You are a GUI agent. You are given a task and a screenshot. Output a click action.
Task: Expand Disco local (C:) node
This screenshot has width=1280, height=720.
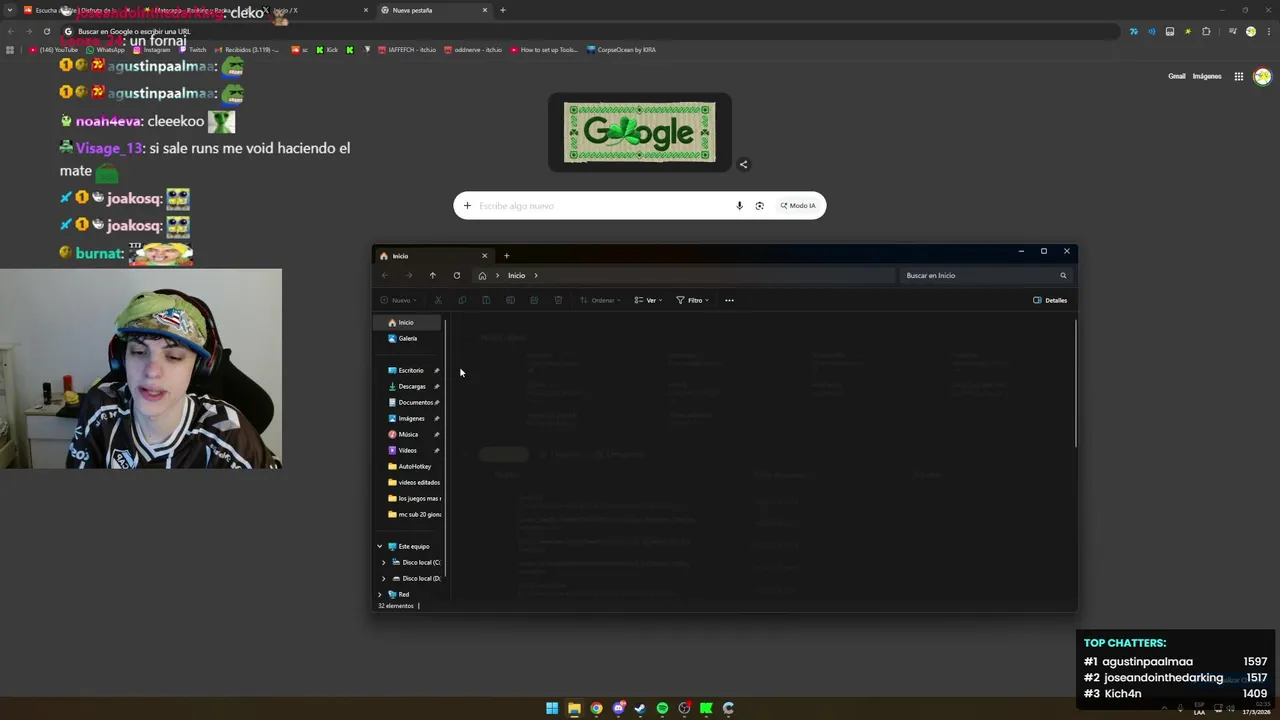(x=383, y=562)
